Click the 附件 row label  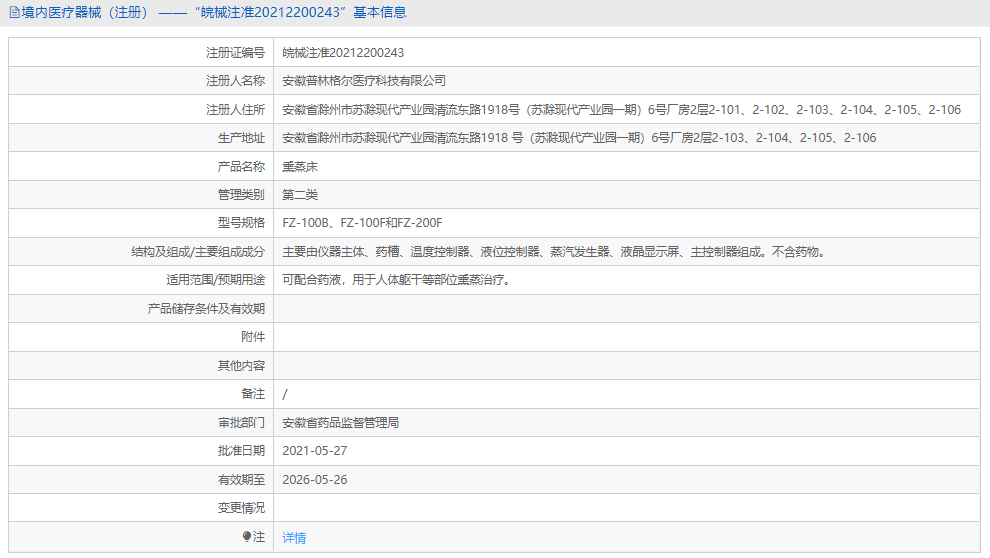pos(253,337)
